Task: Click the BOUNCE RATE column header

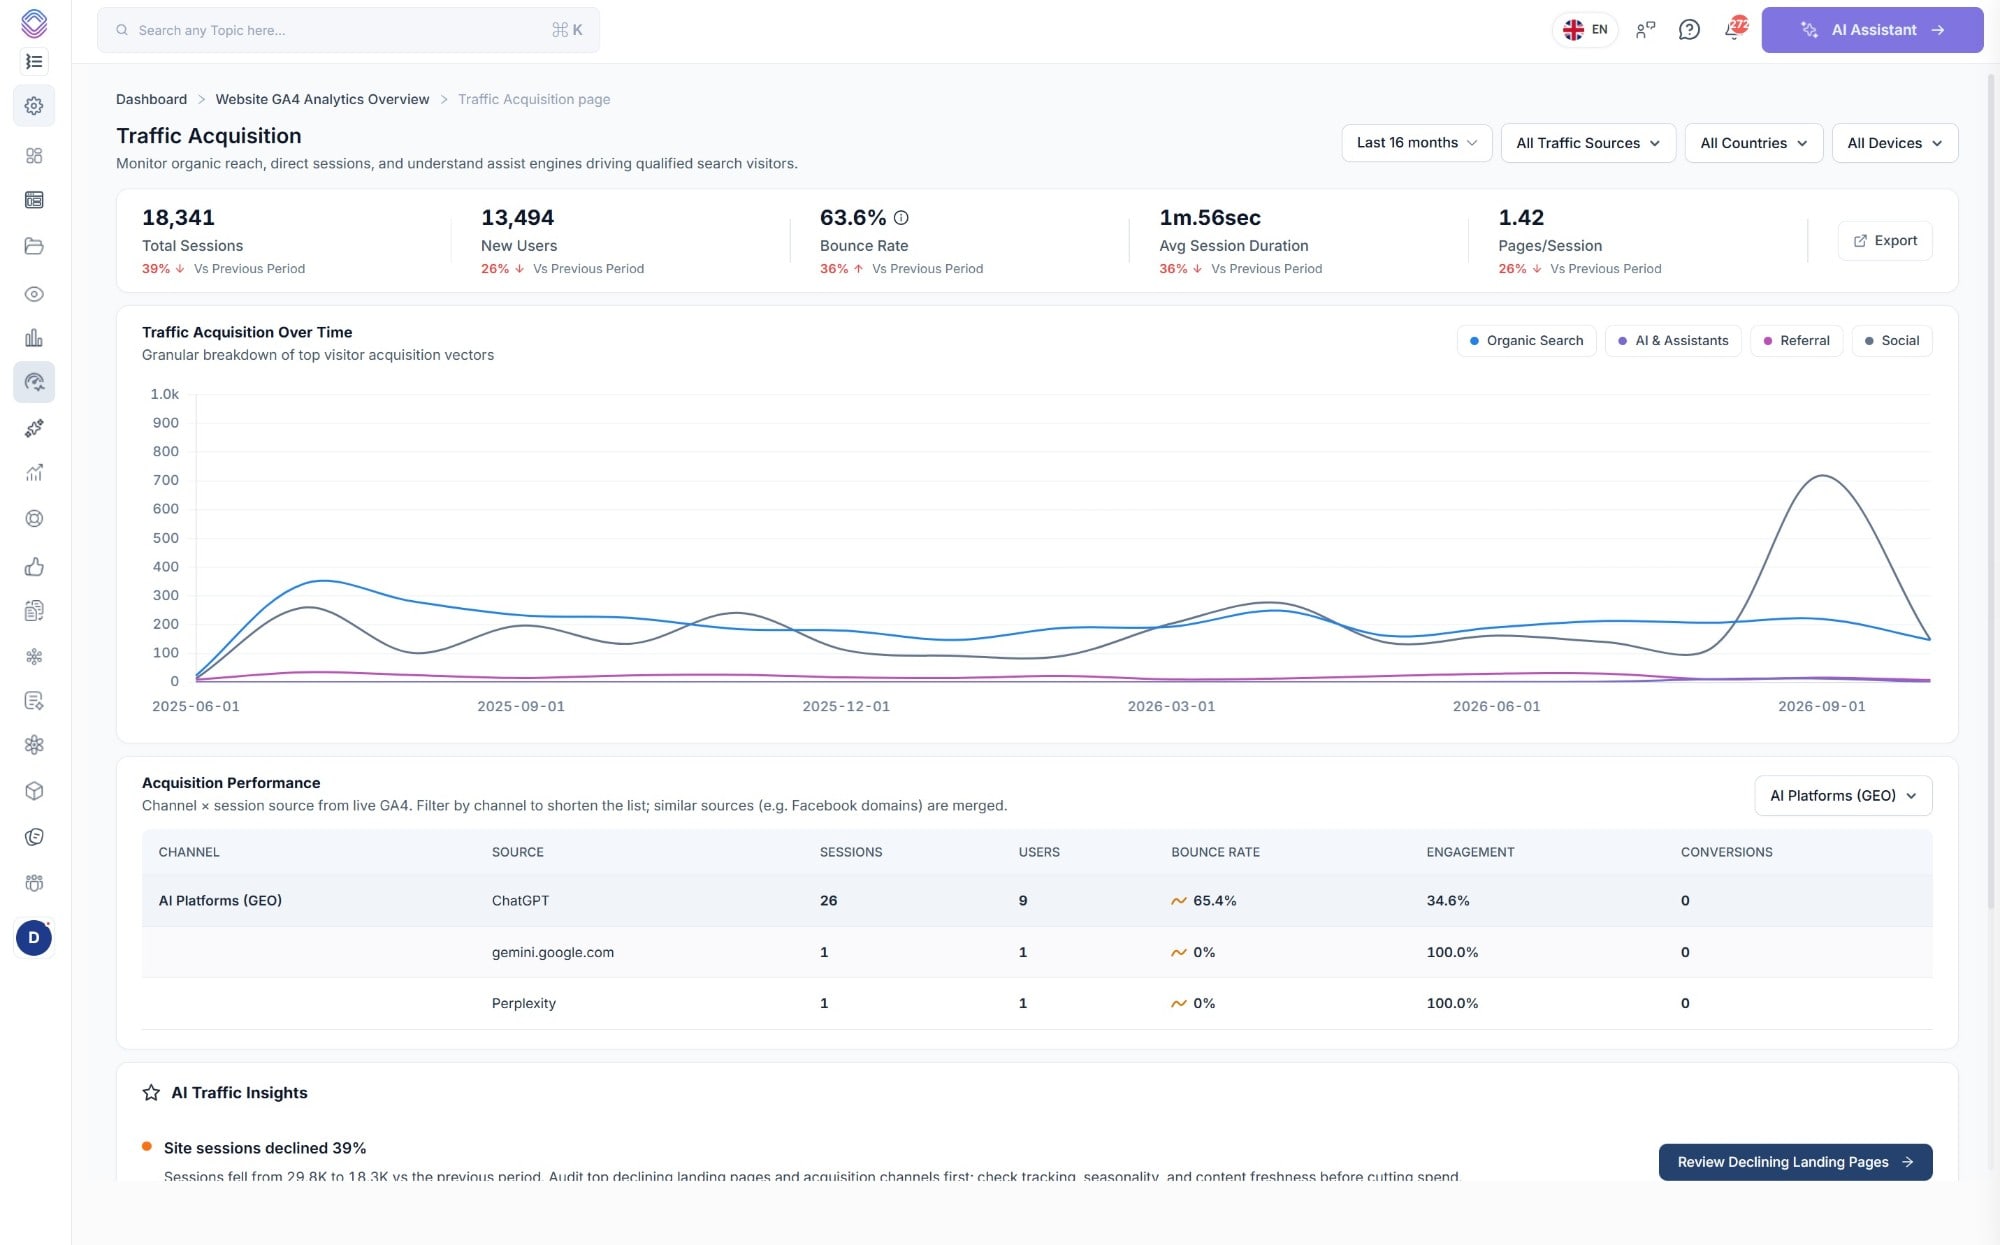Action: (1215, 852)
